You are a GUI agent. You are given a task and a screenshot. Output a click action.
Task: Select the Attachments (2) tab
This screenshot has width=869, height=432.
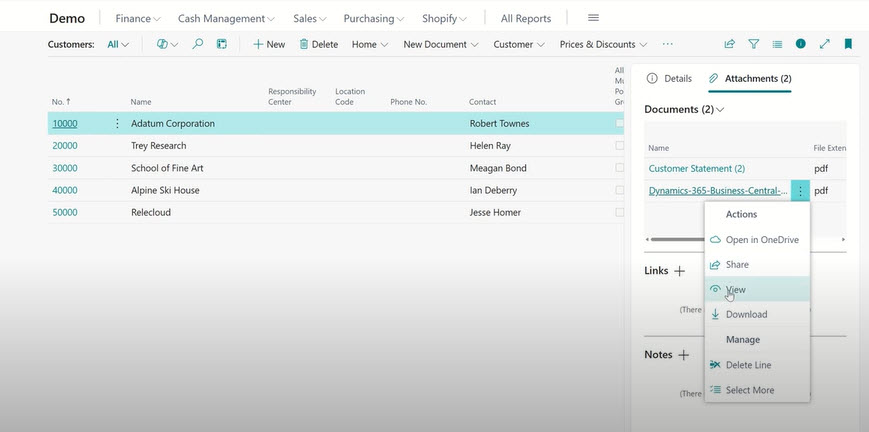[x=750, y=78]
